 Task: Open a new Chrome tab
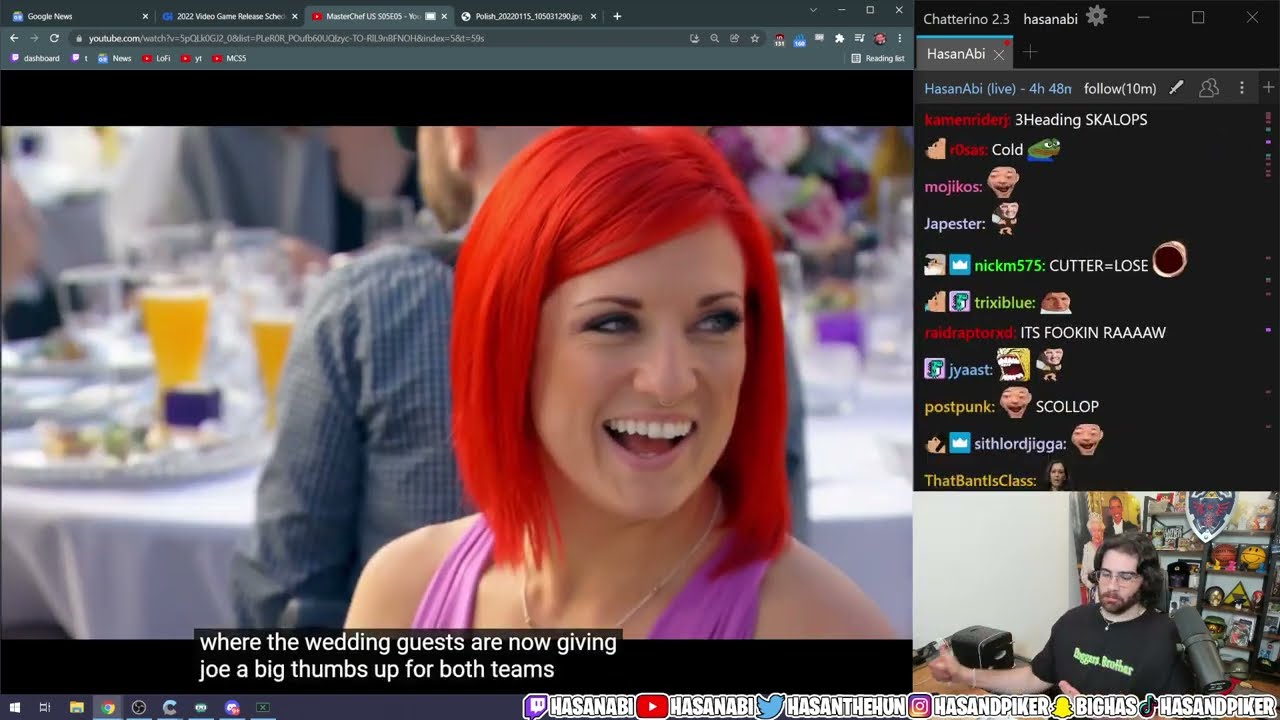tap(617, 16)
